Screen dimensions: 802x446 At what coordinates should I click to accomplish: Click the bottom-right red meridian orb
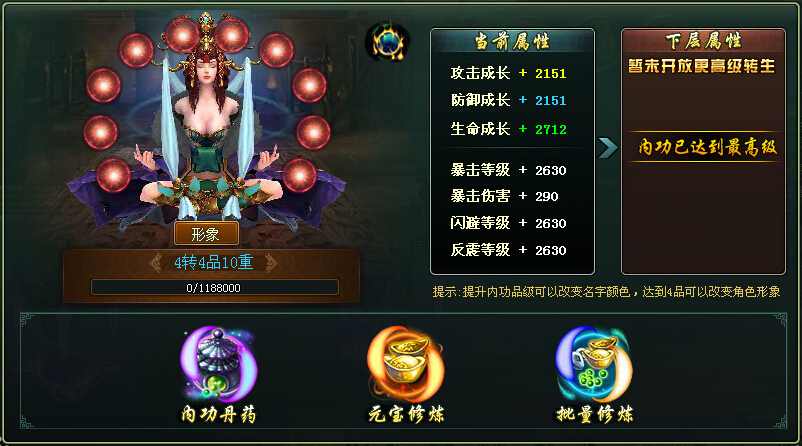tap(299, 175)
